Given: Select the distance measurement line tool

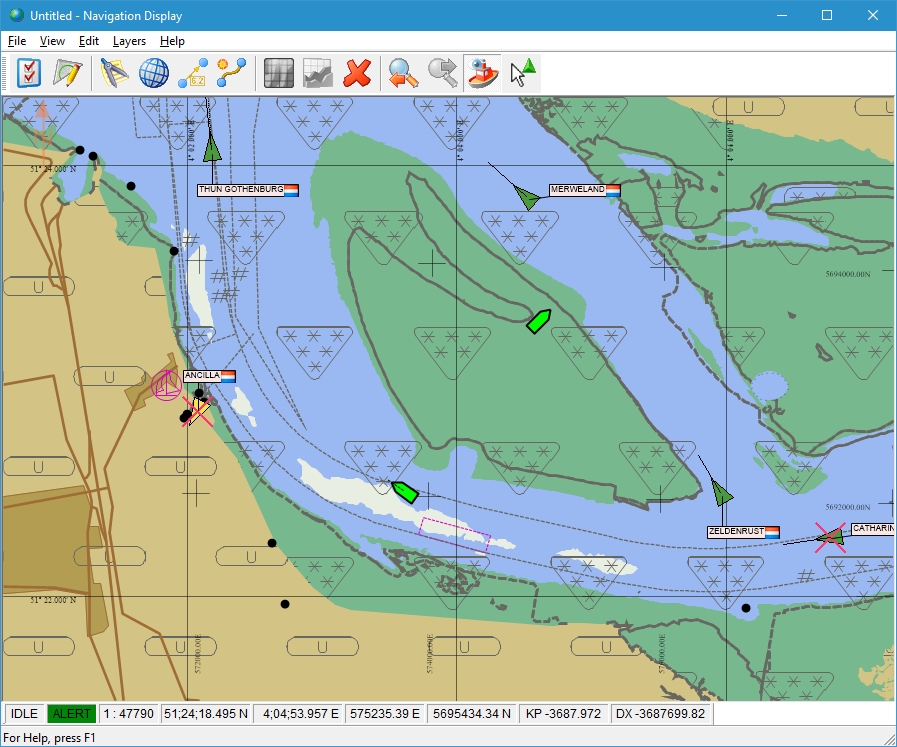Looking at the screenshot, I should [x=192, y=73].
